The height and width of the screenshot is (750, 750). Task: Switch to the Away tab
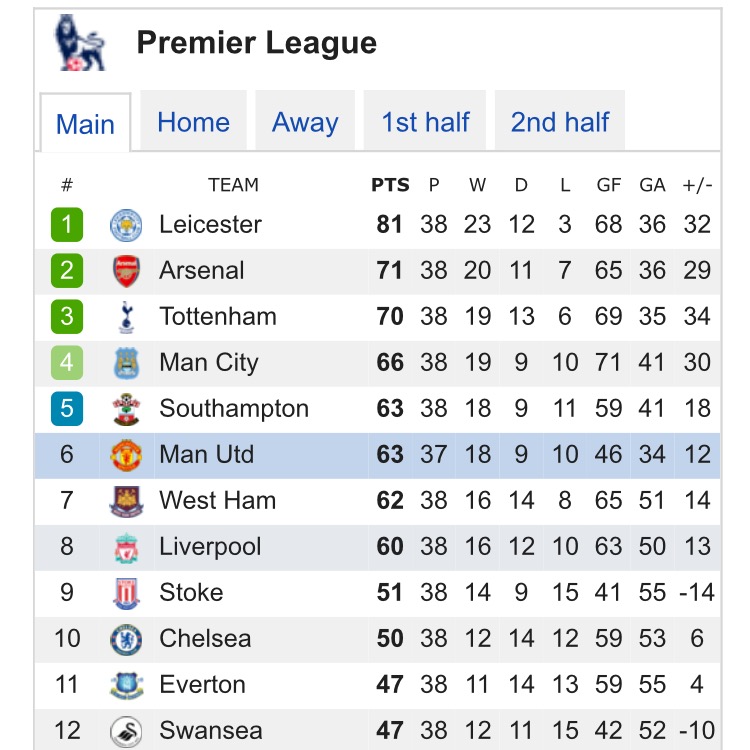pos(305,122)
